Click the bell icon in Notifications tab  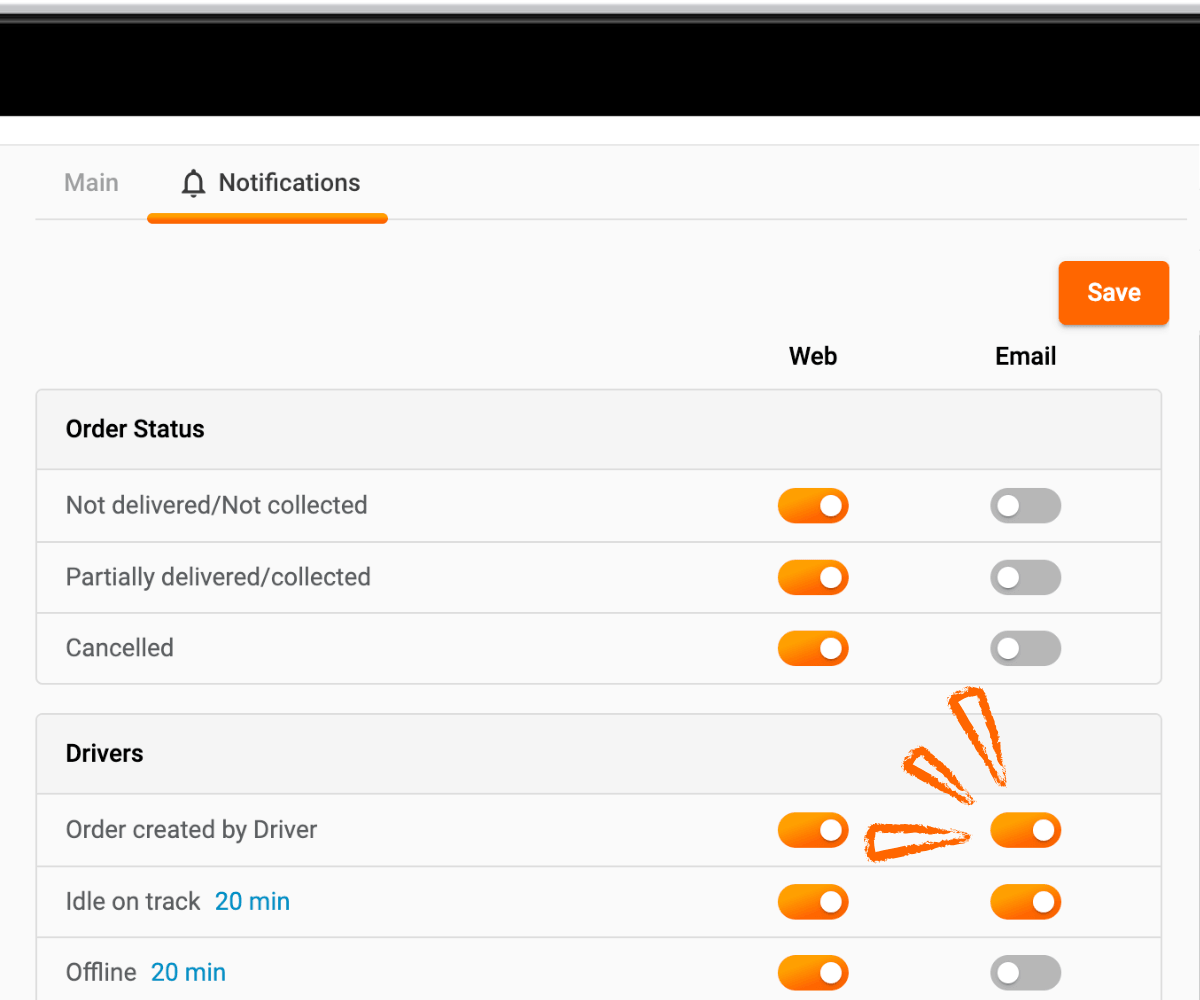point(193,184)
